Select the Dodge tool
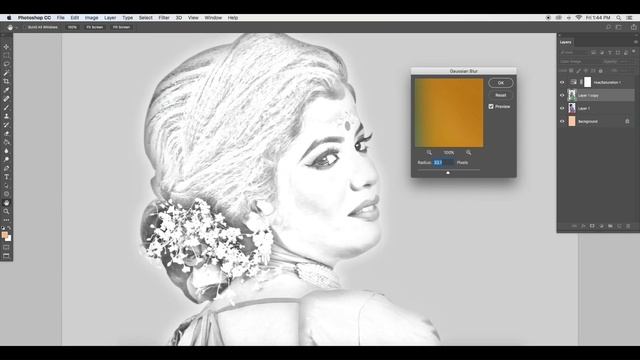This screenshot has height=360, width=640. click(6, 160)
